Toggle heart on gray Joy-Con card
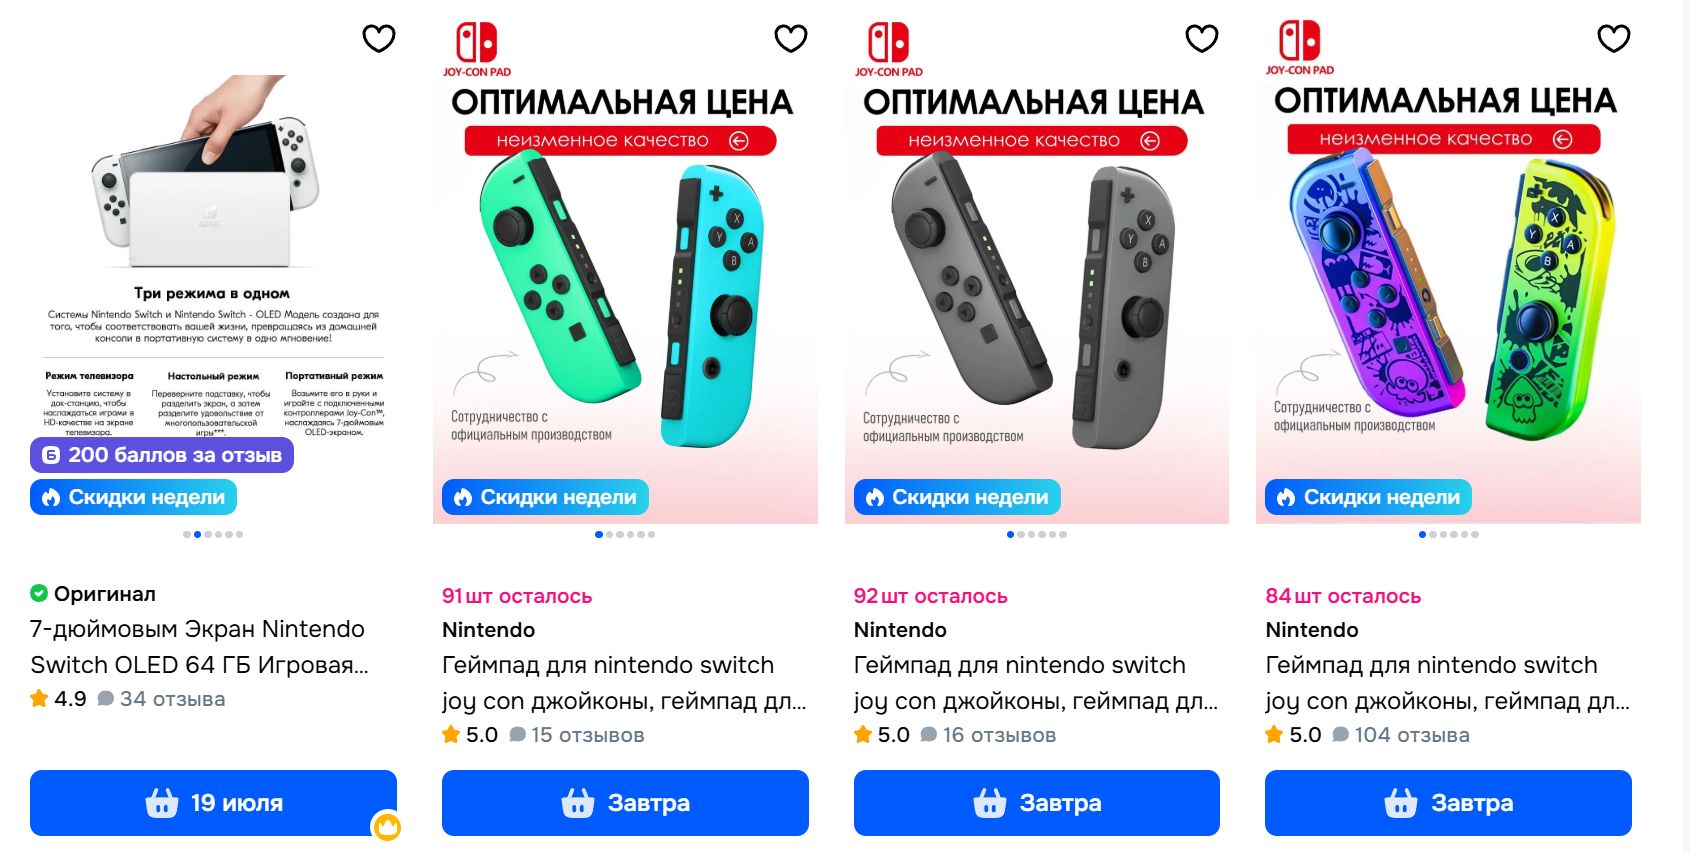1690x853 pixels. pos(1202,38)
